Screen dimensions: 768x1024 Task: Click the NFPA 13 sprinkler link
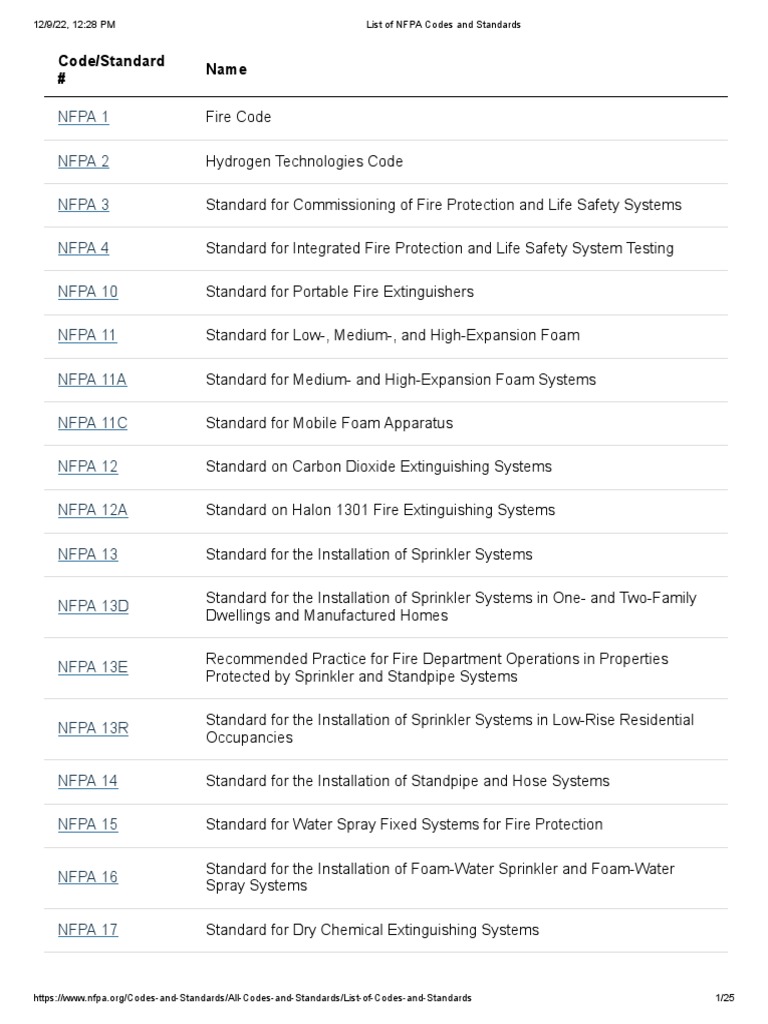pyautogui.click(x=87, y=554)
